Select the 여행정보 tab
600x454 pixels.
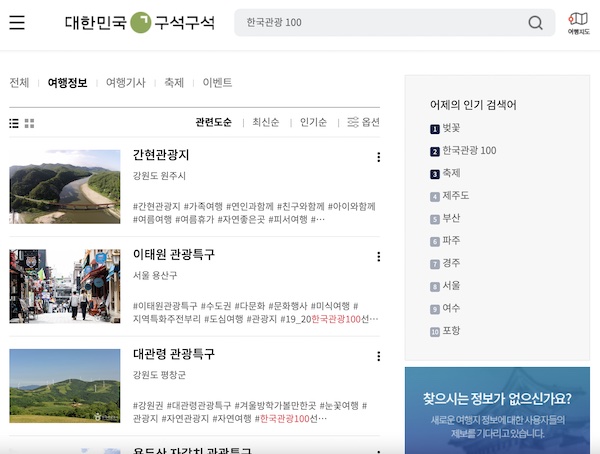(67, 82)
